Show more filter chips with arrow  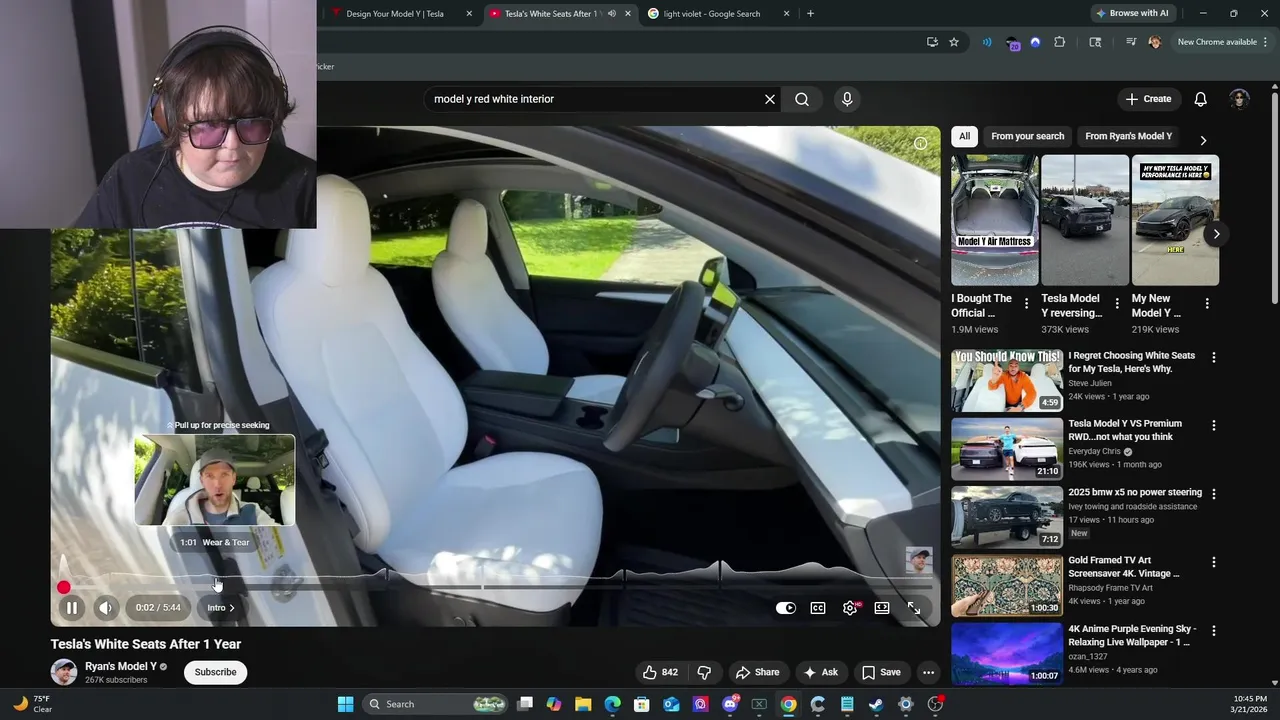[1203, 140]
